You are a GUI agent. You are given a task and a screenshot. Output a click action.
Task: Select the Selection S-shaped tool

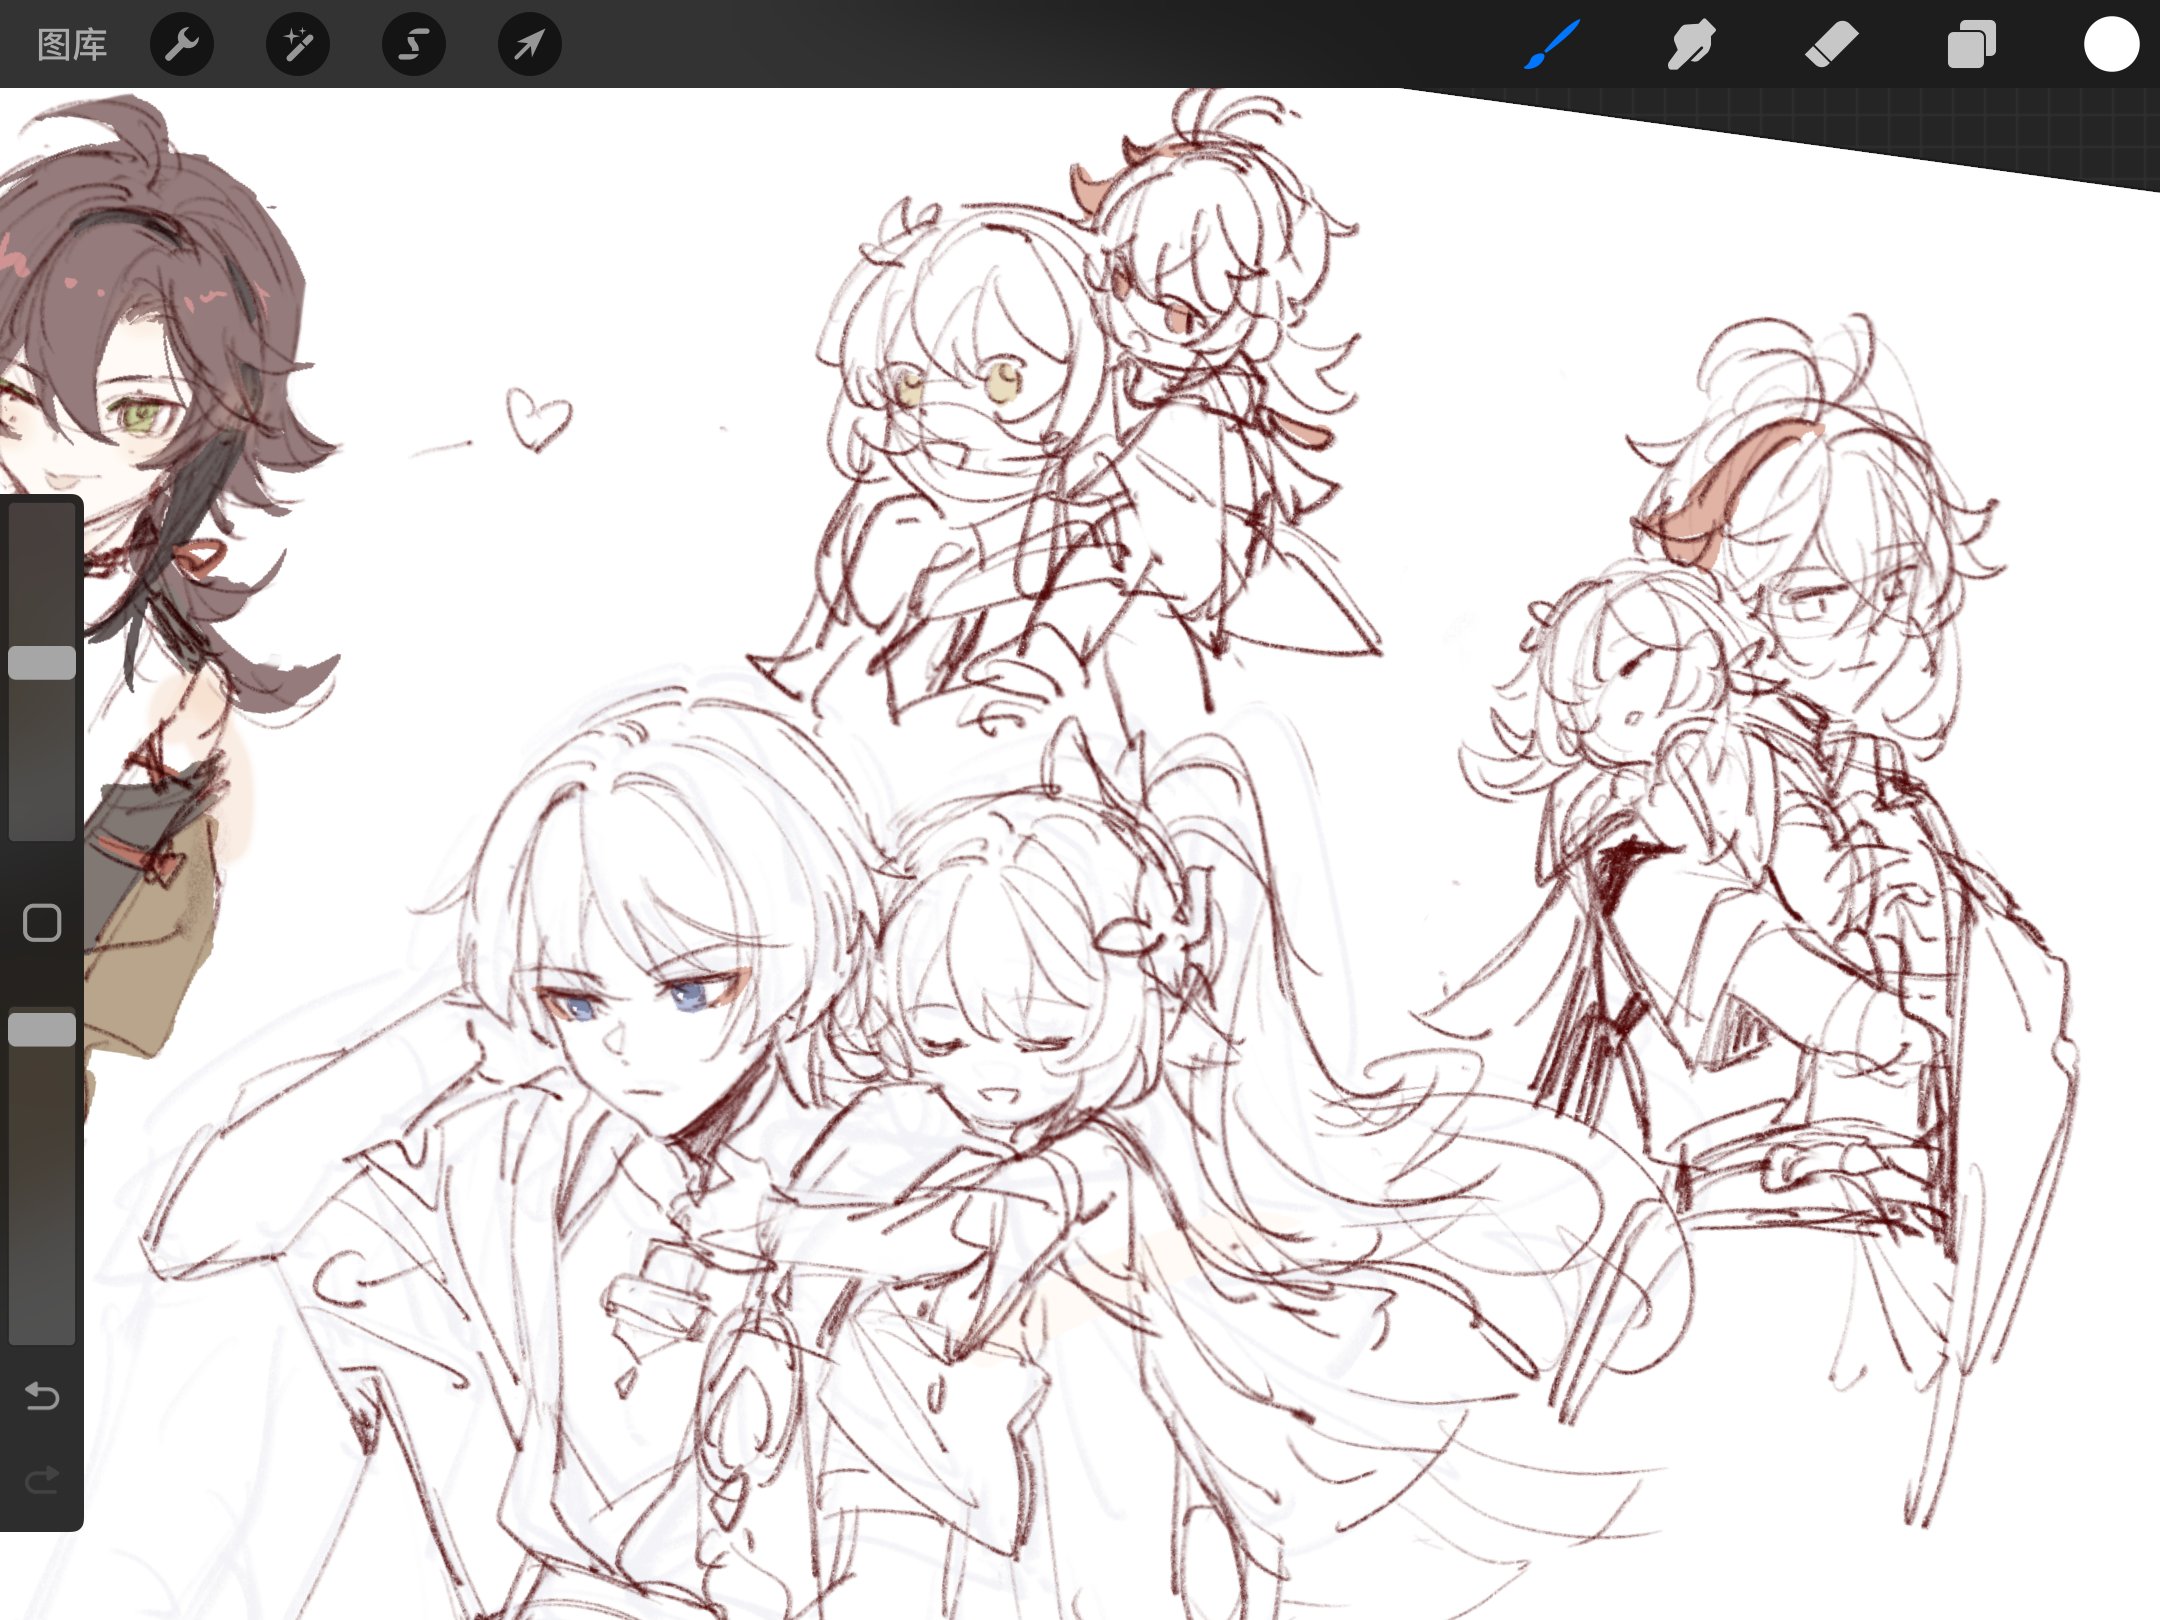[x=414, y=45]
